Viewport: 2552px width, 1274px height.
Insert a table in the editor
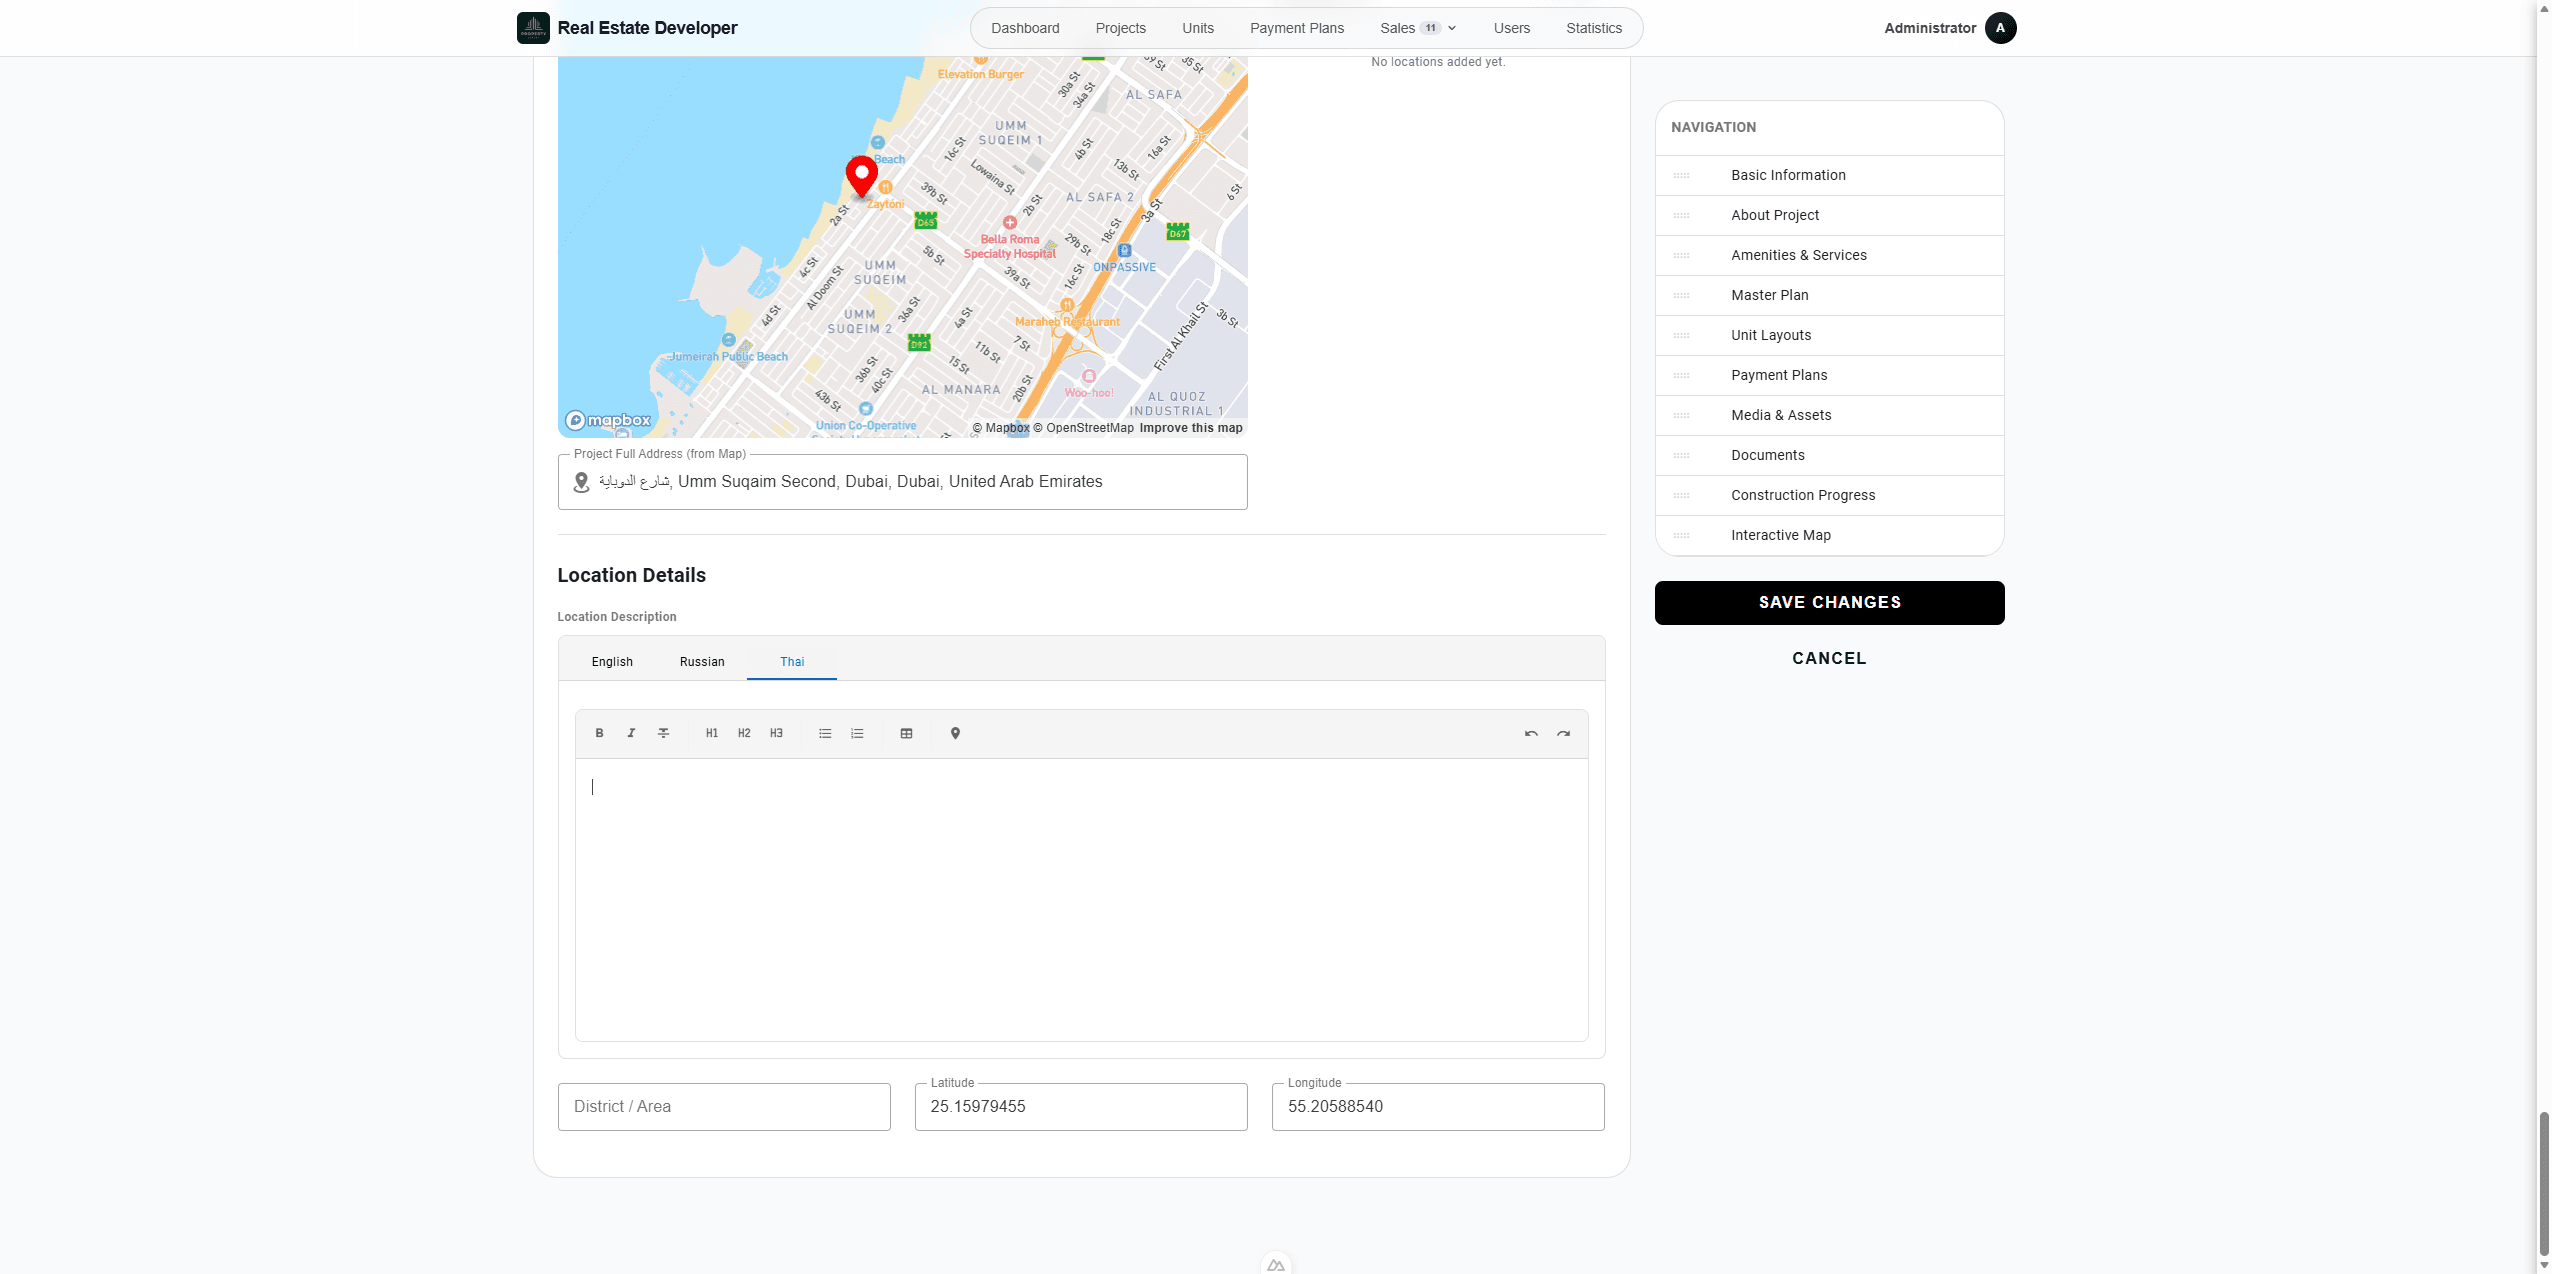pos(906,733)
